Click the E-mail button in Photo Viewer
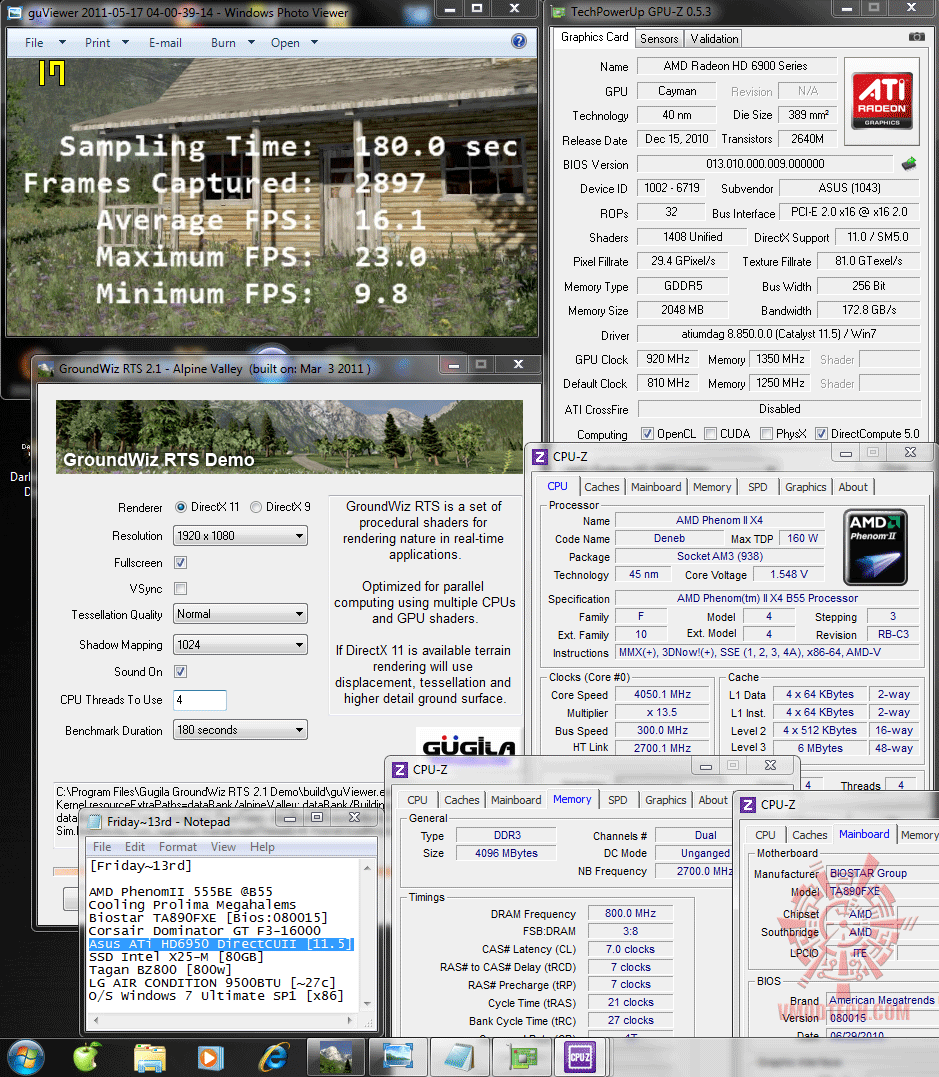939x1077 pixels. click(x=166, y=43)
